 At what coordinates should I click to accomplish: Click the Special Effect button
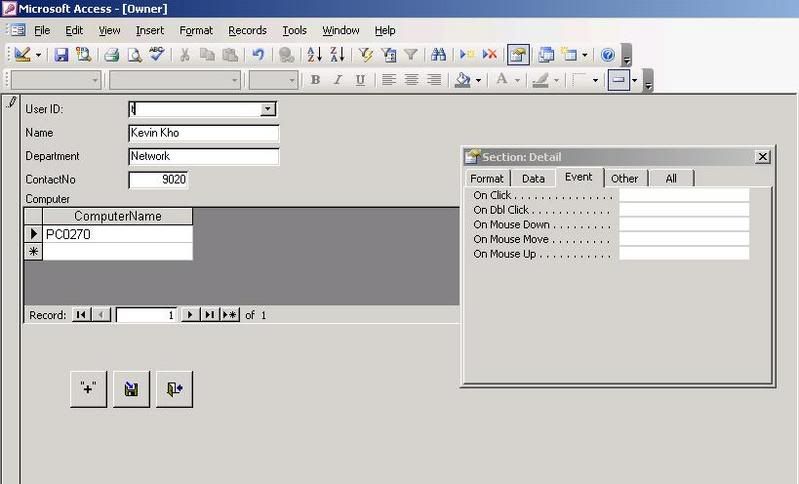point(619,80)
